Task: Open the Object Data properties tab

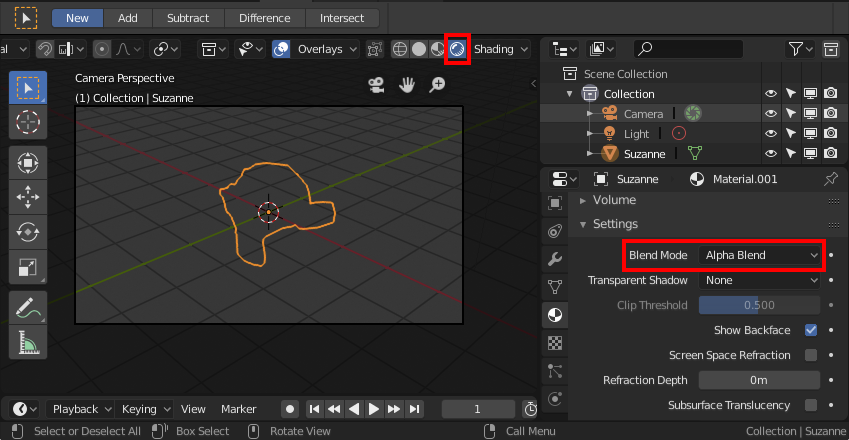Action: coord(555,287)
